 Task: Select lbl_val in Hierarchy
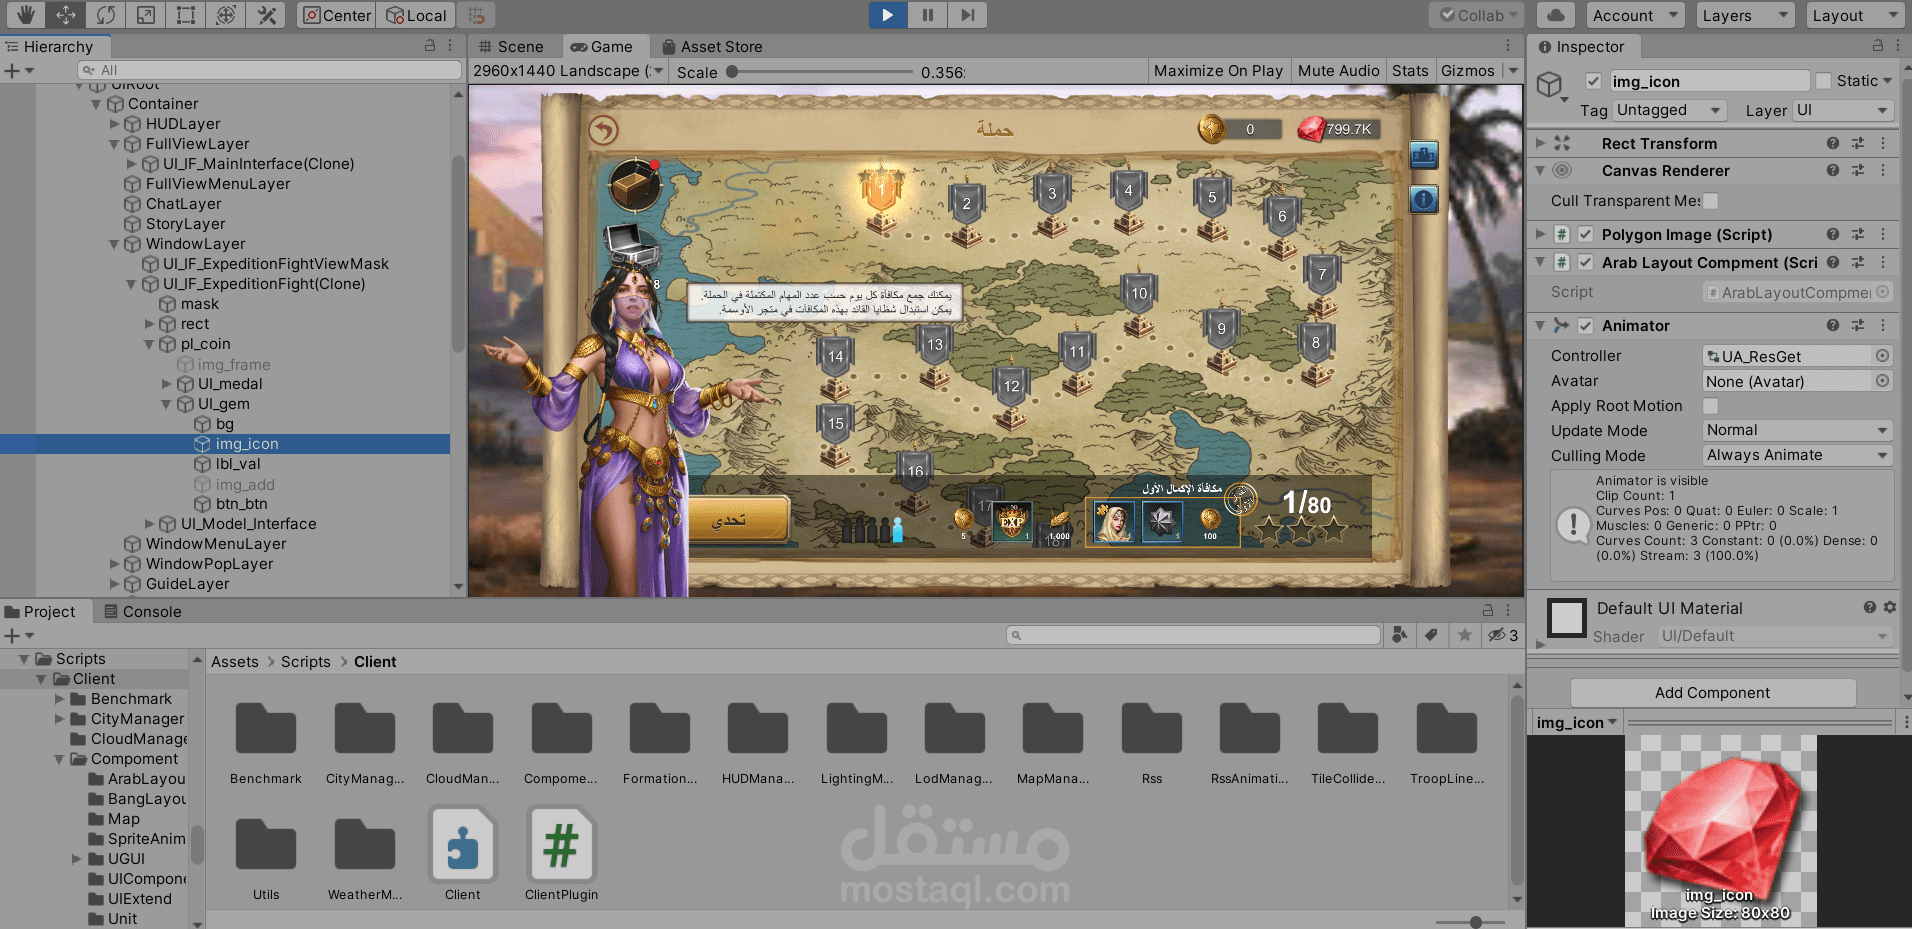[x=238, y=464]
